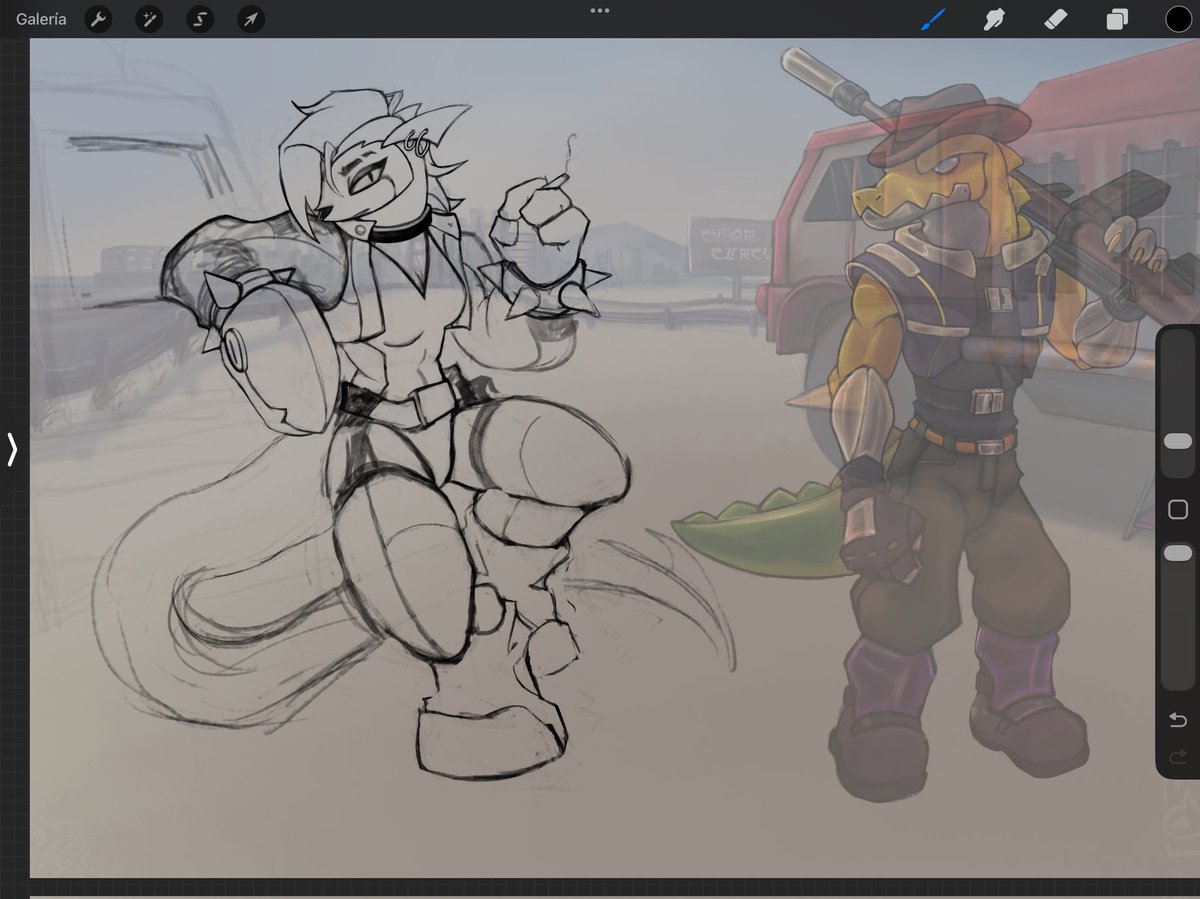This screenshot has width=1200, height=899.
Task: Tap the brush size slider handle
Action: point(1178,441)
